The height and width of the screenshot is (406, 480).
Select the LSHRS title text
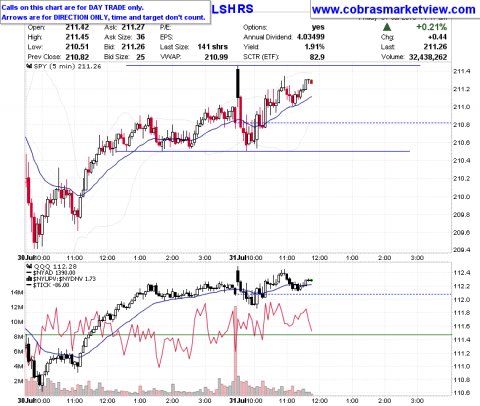click(232, 9)
